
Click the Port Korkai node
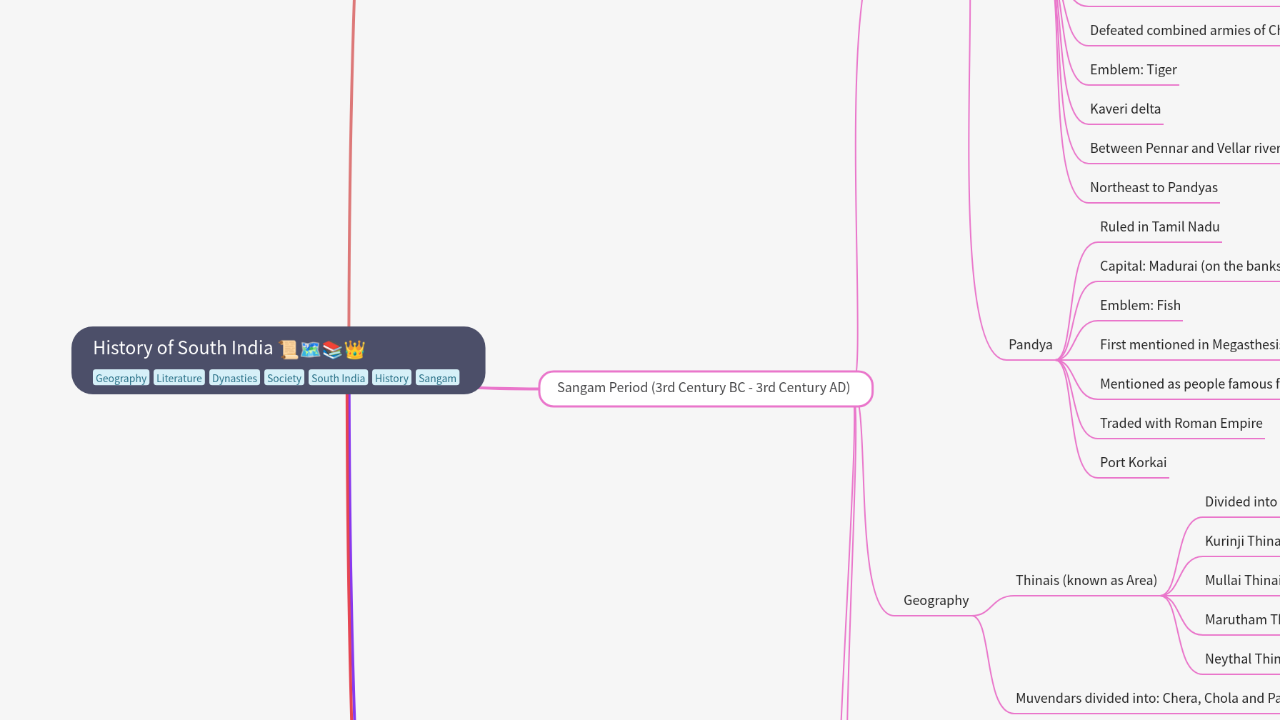tap(1133, 463)
